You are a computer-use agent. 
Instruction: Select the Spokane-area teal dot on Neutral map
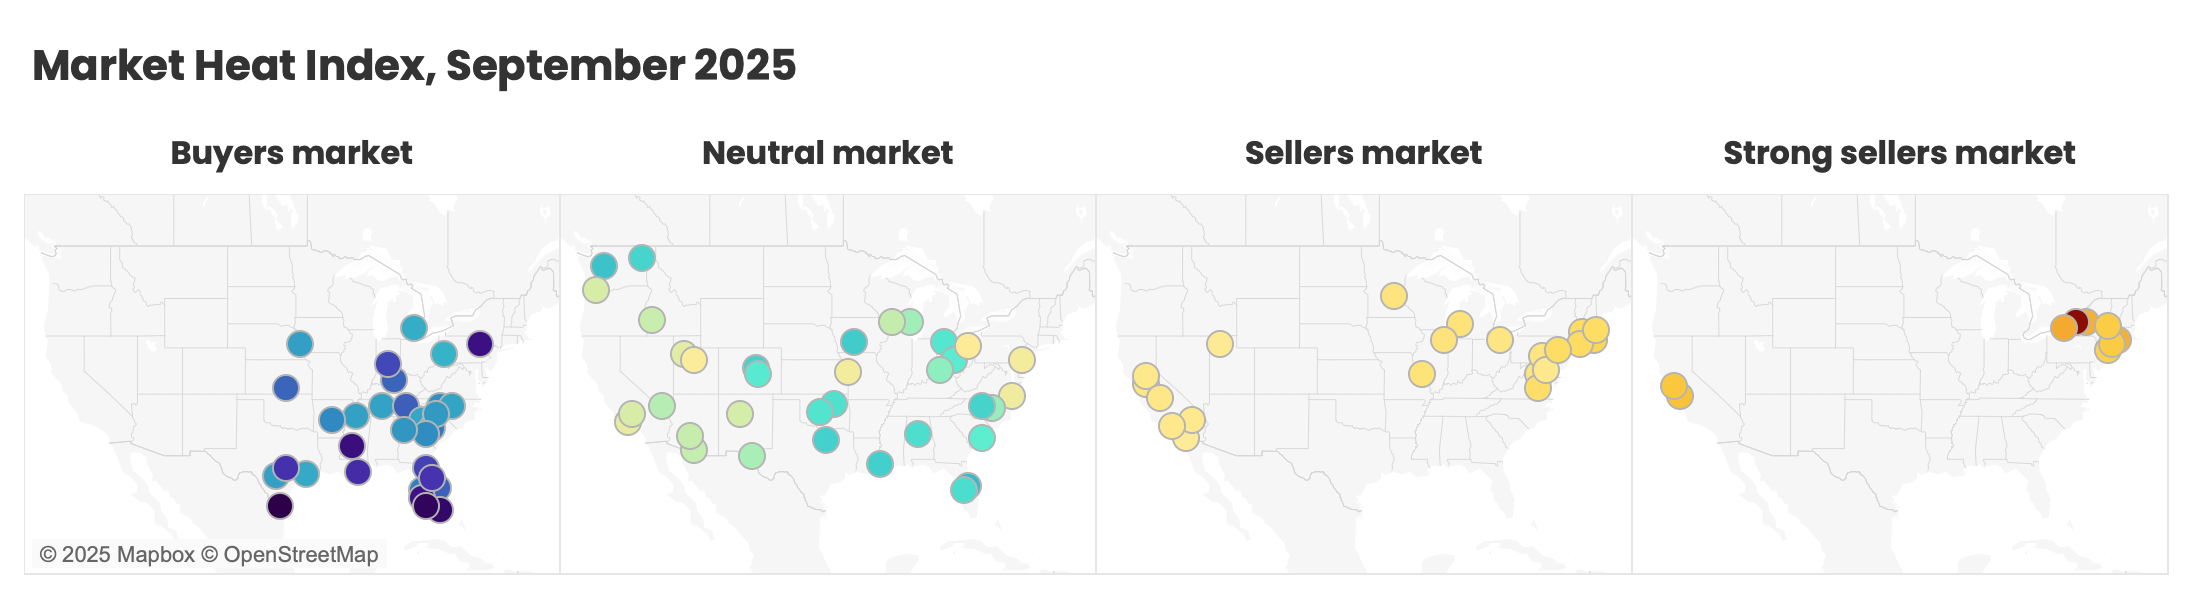coord(642,258)
